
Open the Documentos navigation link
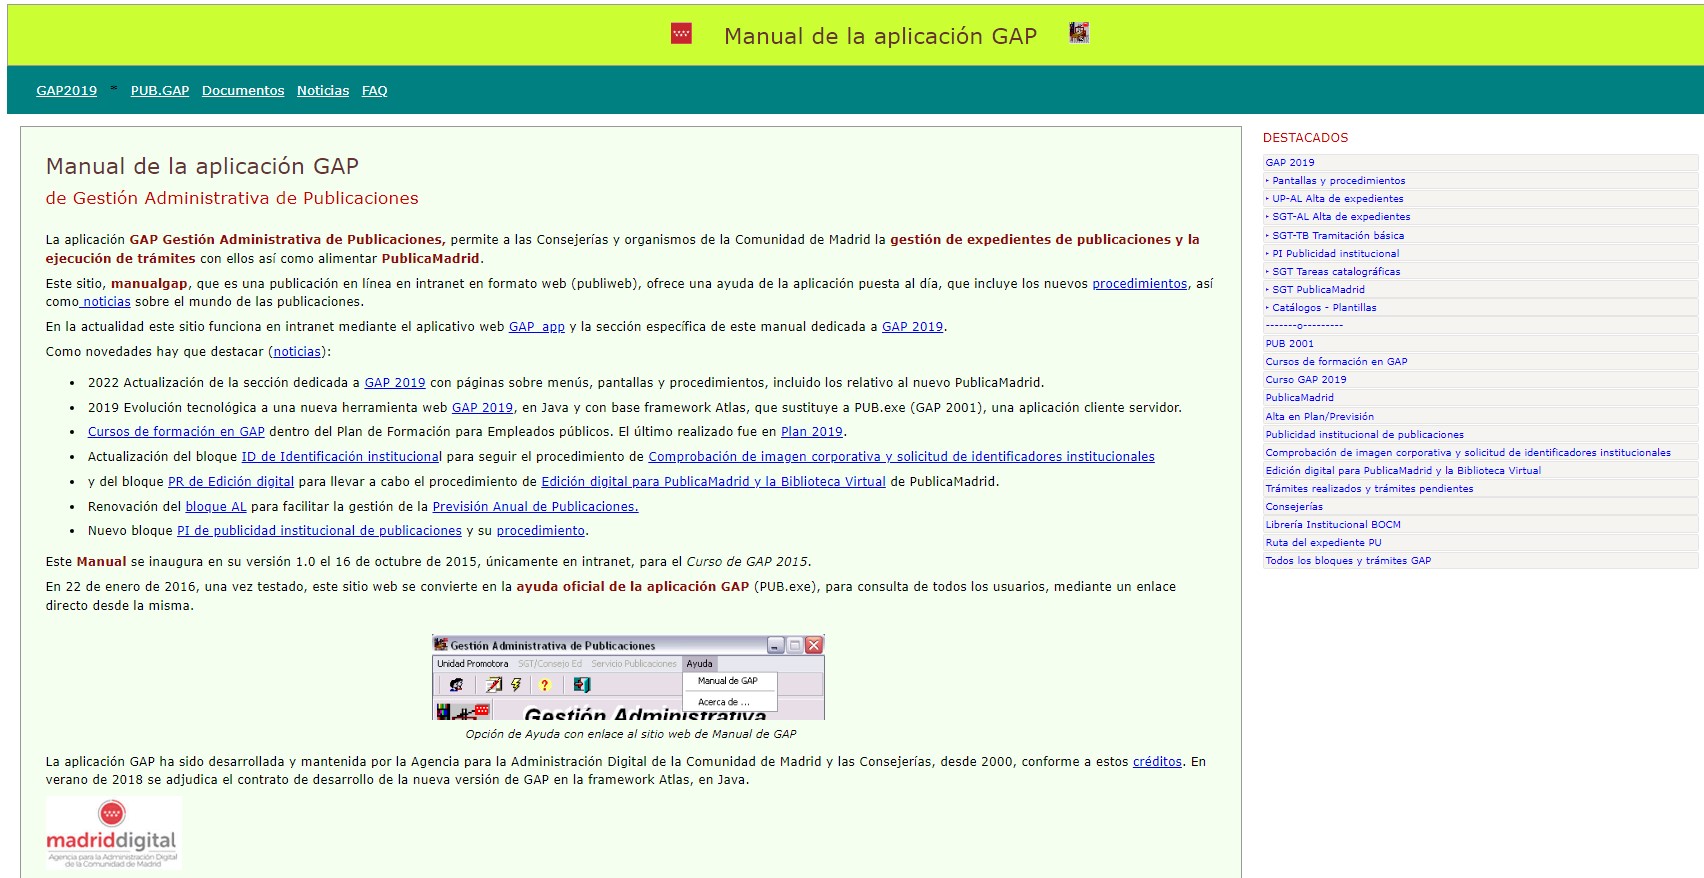[x=243, y=90]
